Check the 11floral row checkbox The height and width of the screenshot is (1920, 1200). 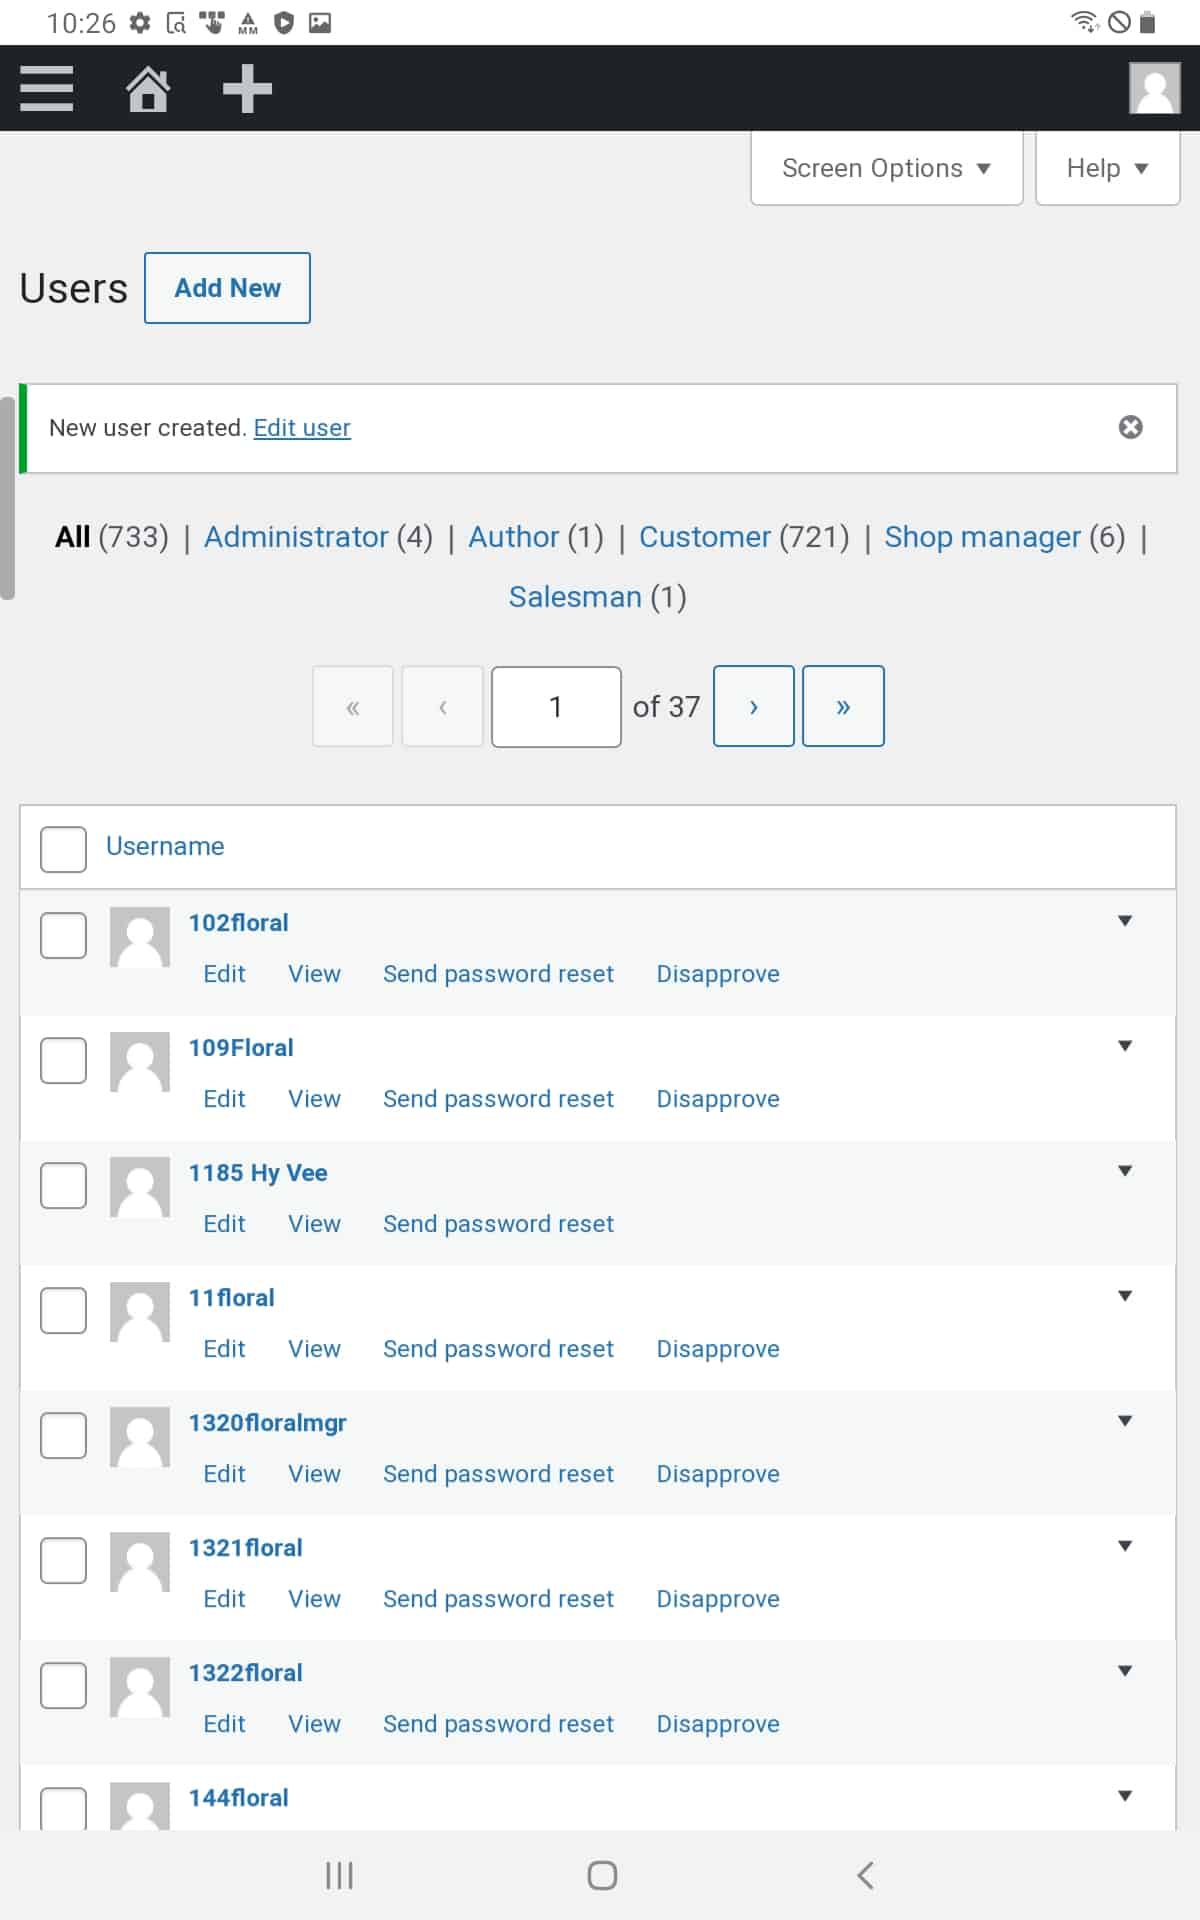point(63,1310)
